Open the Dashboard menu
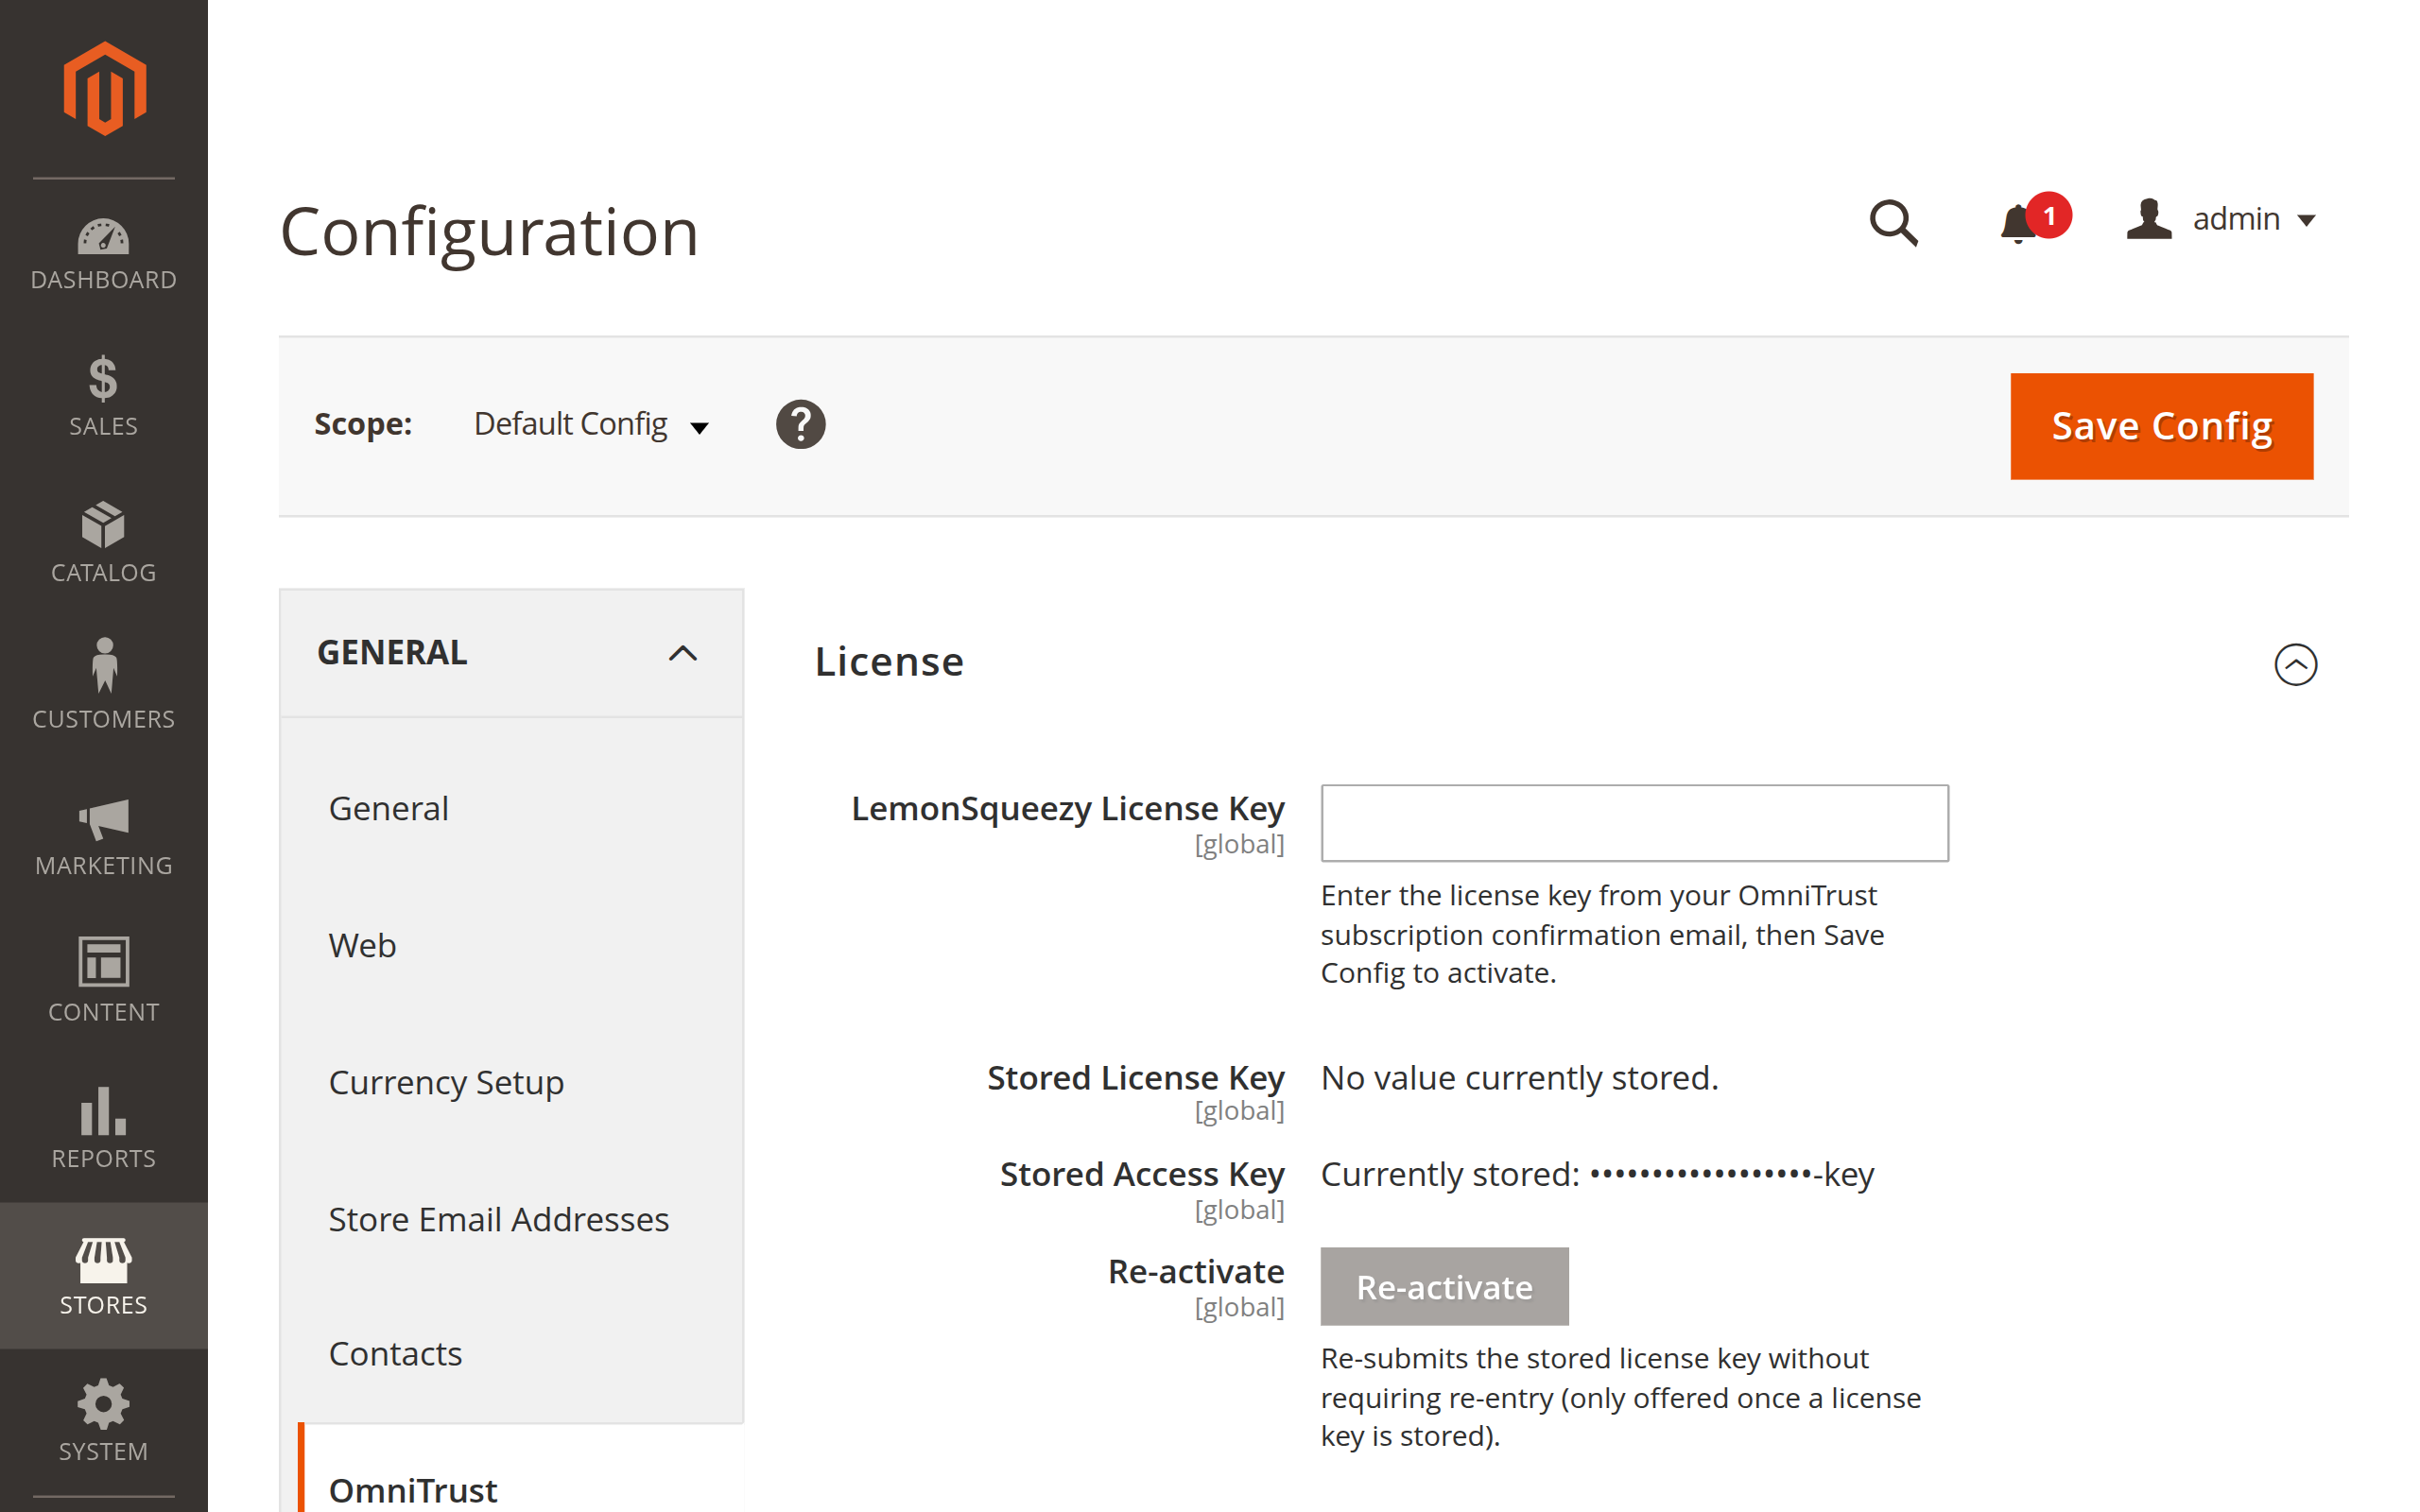The height and width of the screenshot is (1512, 2420). point(104,255)
